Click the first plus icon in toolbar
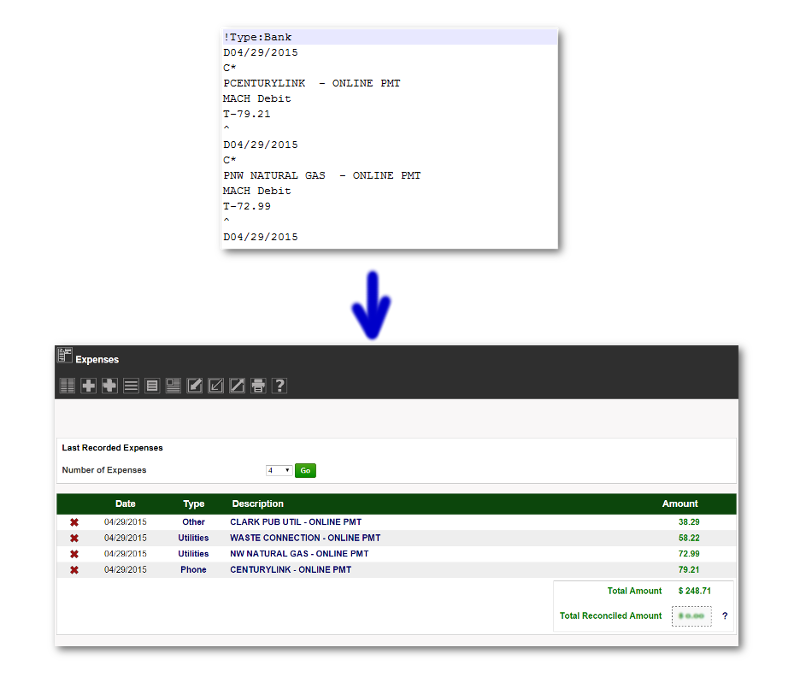Image resolution: width=800 pixels, height=689 pixels. 89,386
